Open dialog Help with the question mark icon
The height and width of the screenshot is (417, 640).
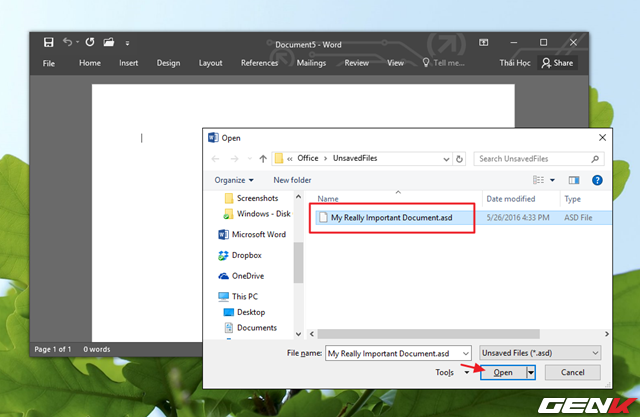click(x=597, y=180)
